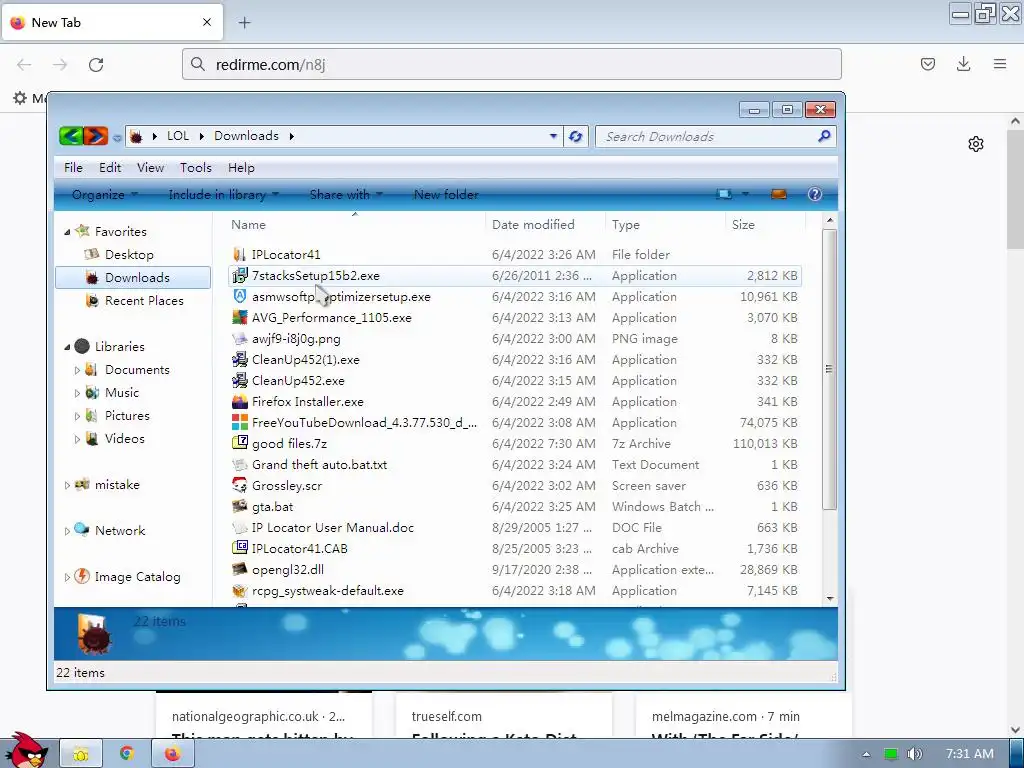Open the Help menu

[241, 167]
